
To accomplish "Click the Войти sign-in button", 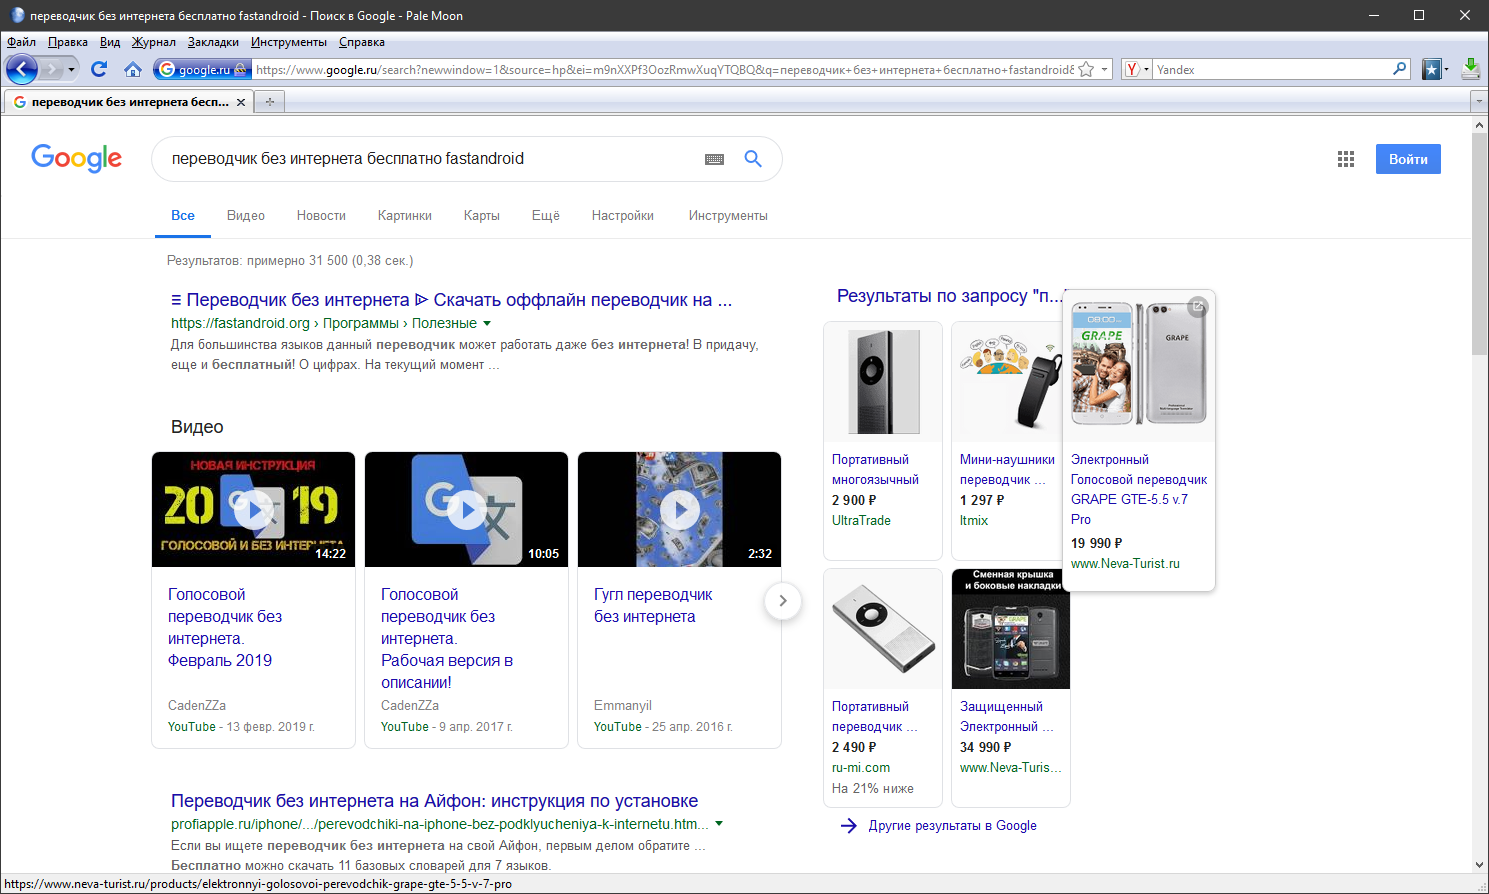I will 1408,159.
